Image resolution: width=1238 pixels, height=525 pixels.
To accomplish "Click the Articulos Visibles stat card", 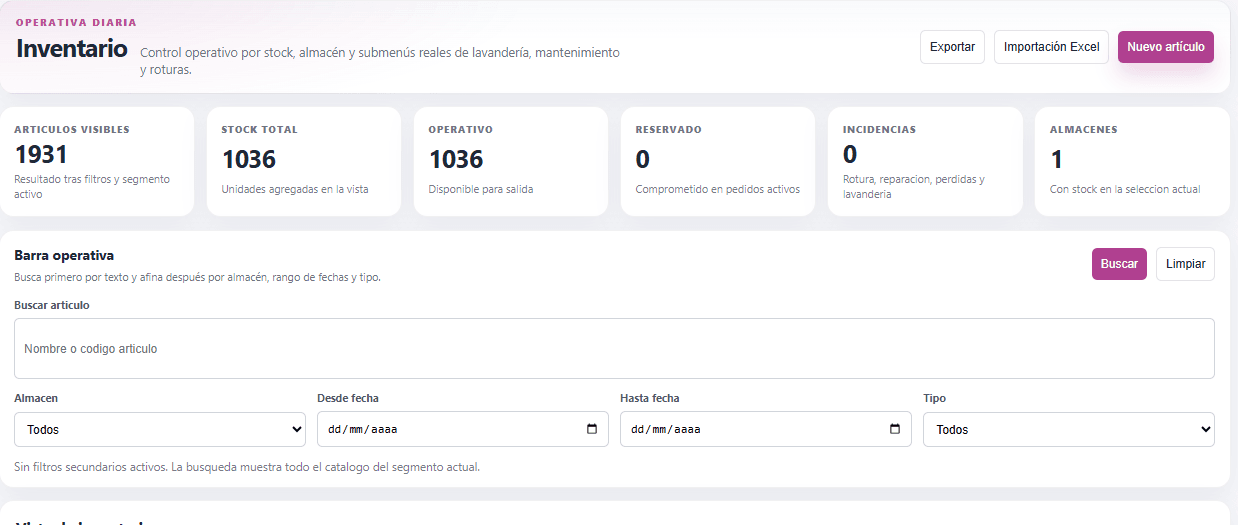I will click(97, 161).
